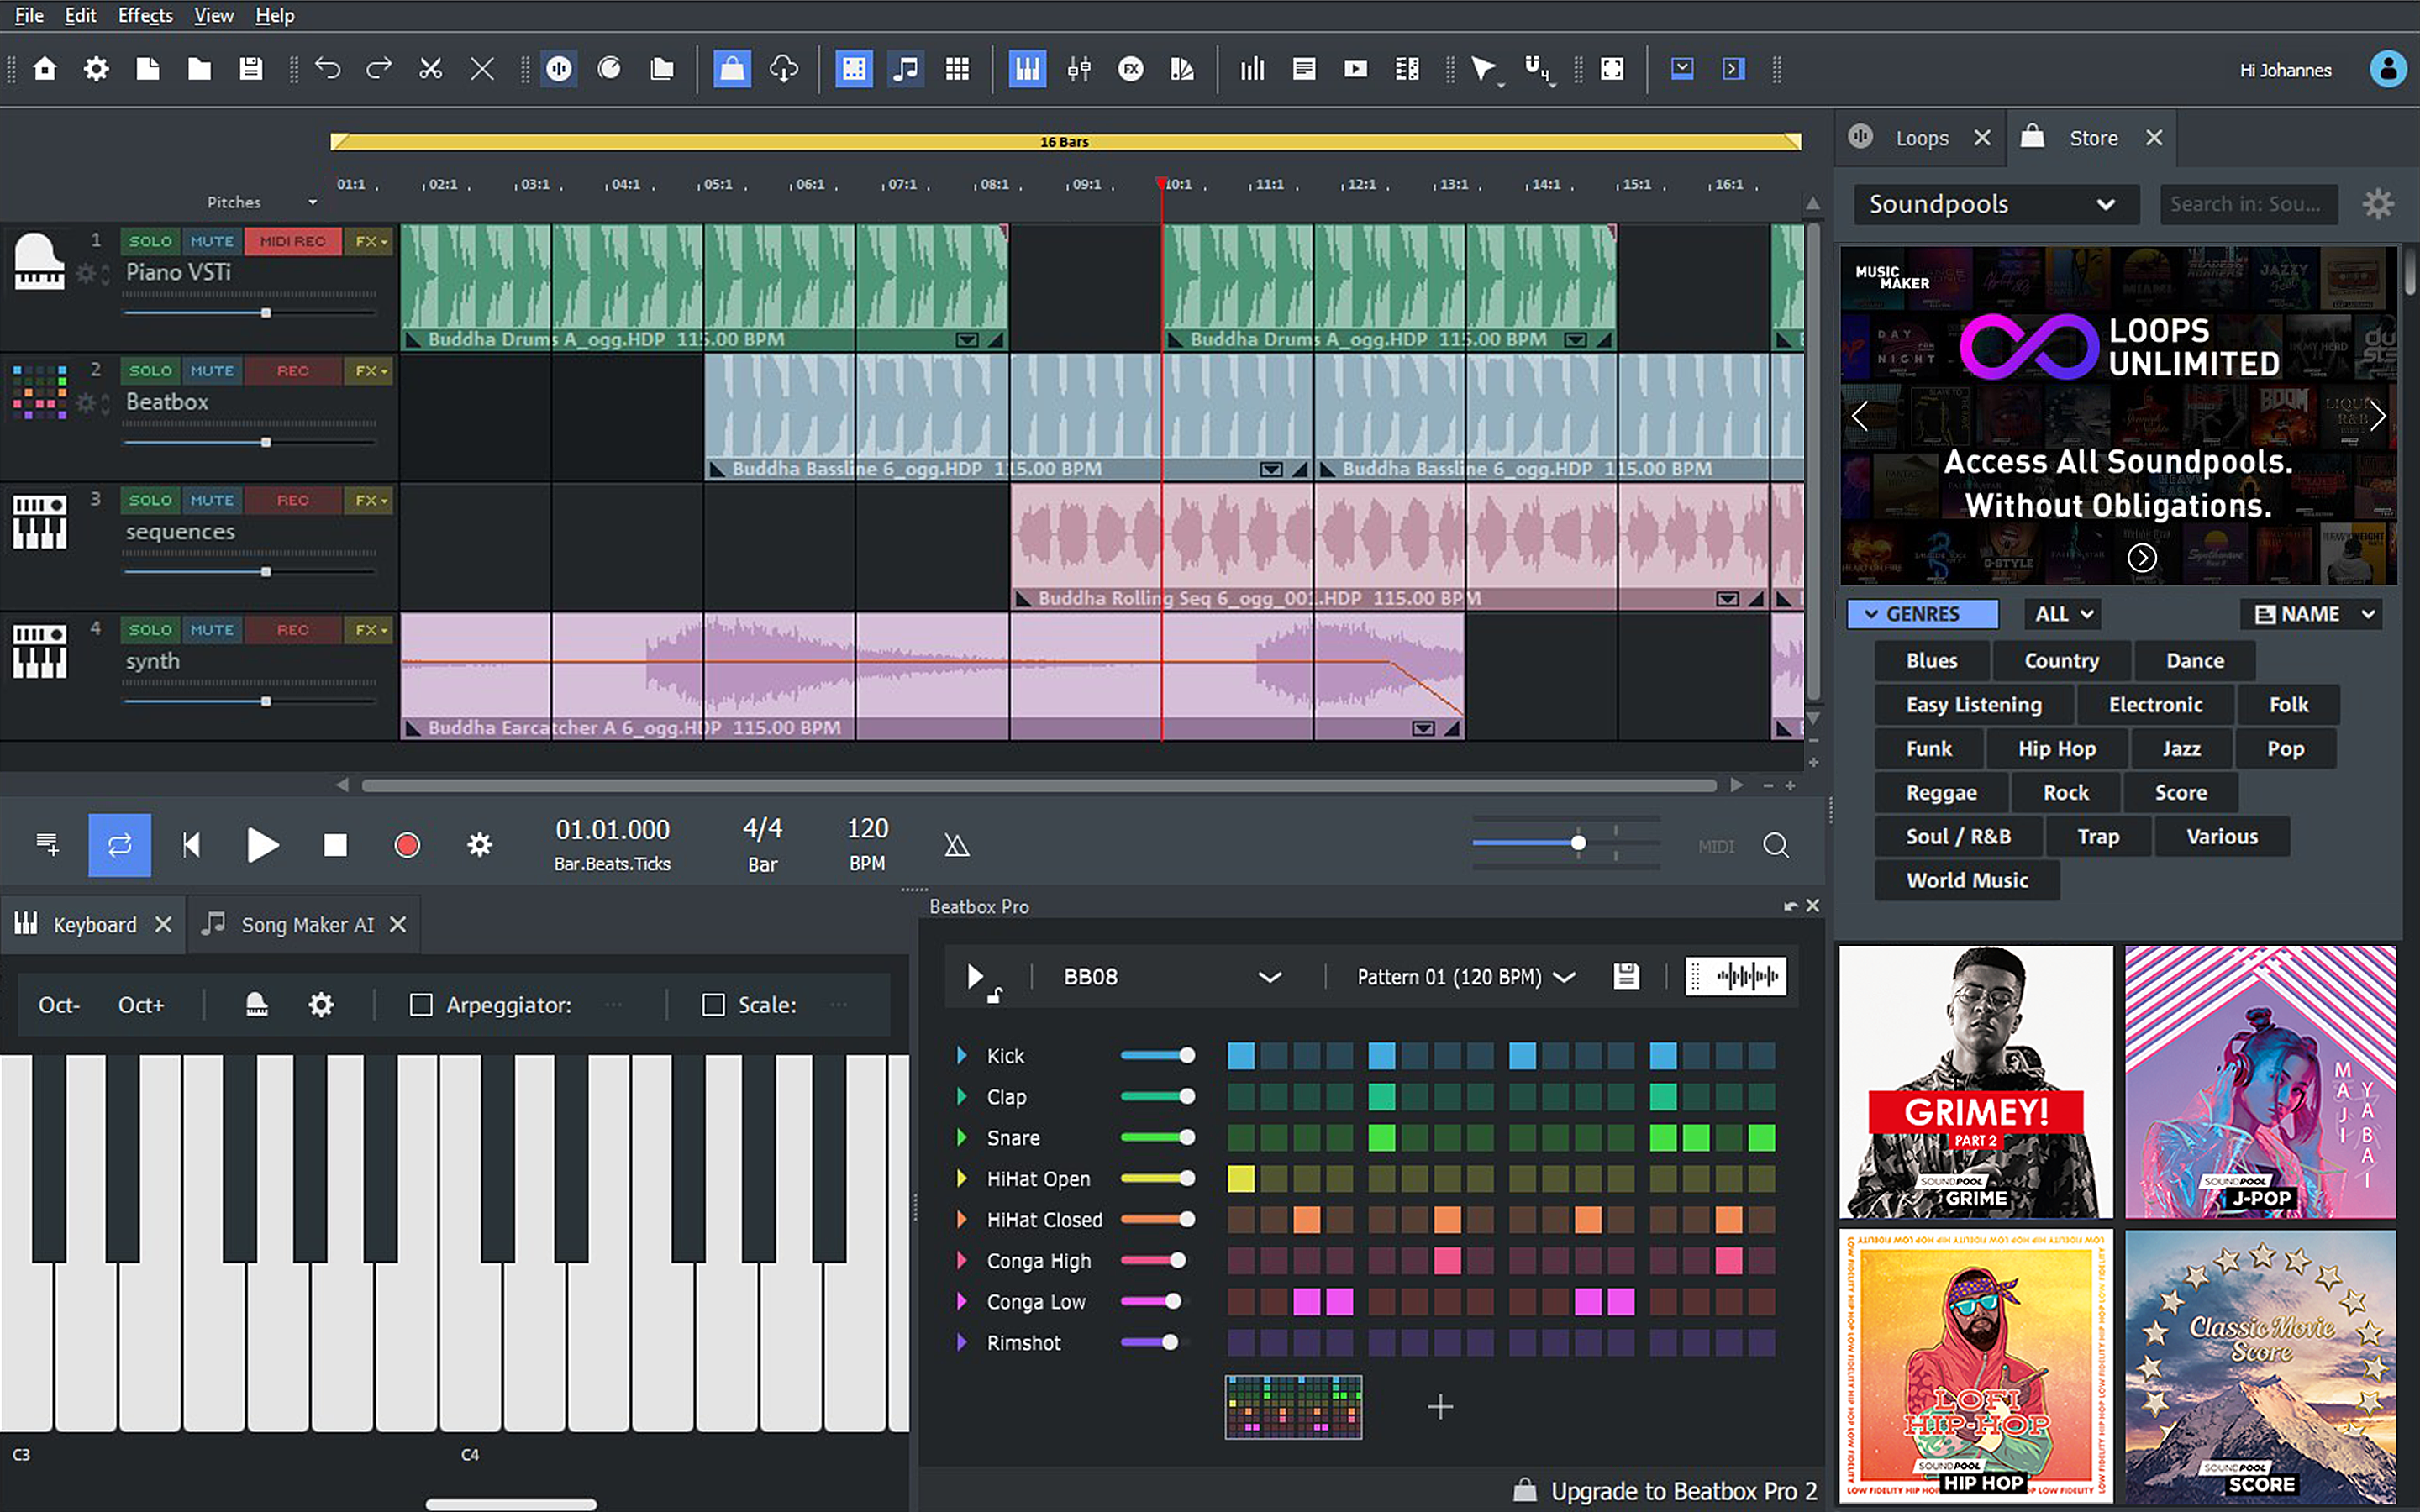Viewport: 2420px width, 1512px height.
Task: Open the Effects menu in the menu bar
Action: coord(143,16)
